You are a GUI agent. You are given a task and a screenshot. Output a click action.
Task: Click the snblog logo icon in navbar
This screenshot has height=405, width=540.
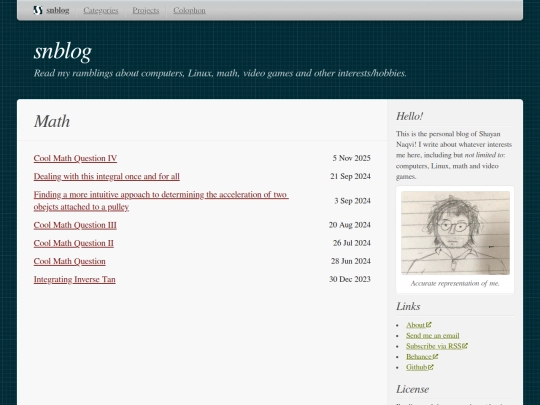tap(38, 10)
